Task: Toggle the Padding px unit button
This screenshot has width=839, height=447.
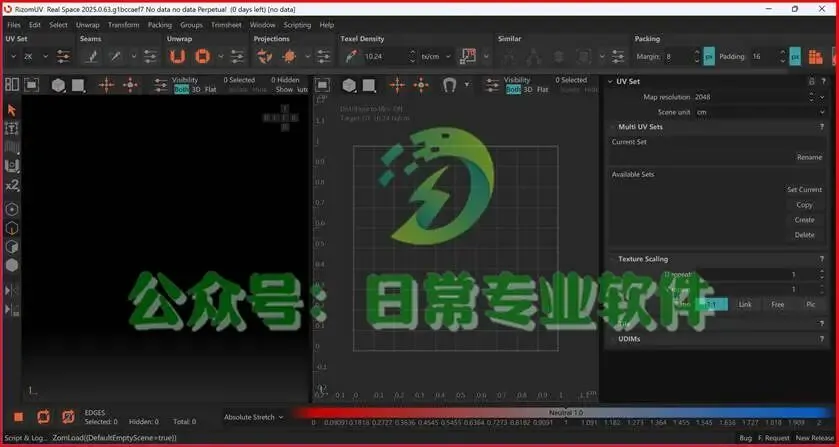Action: pyautogui.click(x=795, y=56)
